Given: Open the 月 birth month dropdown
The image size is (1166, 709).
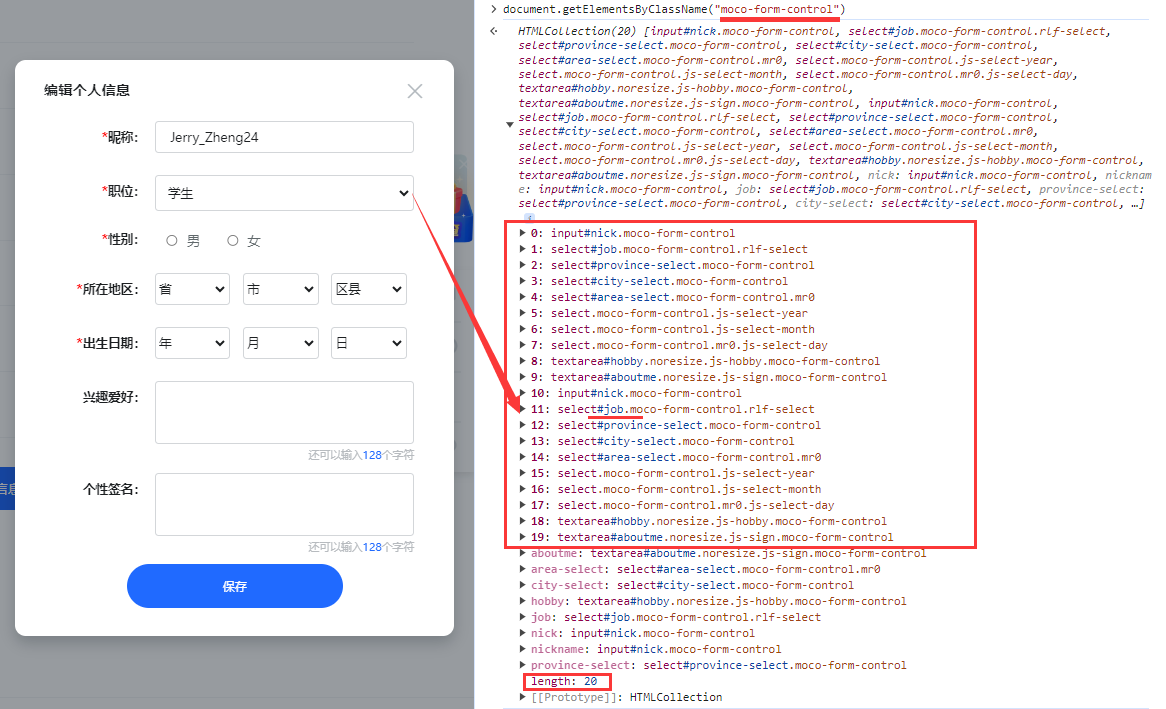Looking at the screenshot, I should tap(280, 343).
